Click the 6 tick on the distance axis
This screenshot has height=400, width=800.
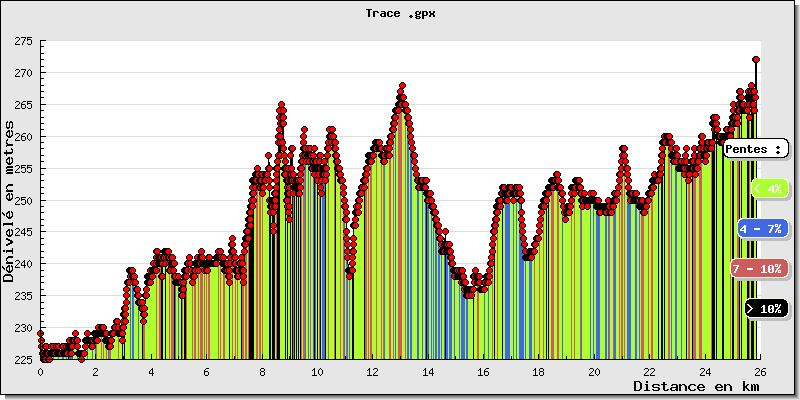point(206,371)
